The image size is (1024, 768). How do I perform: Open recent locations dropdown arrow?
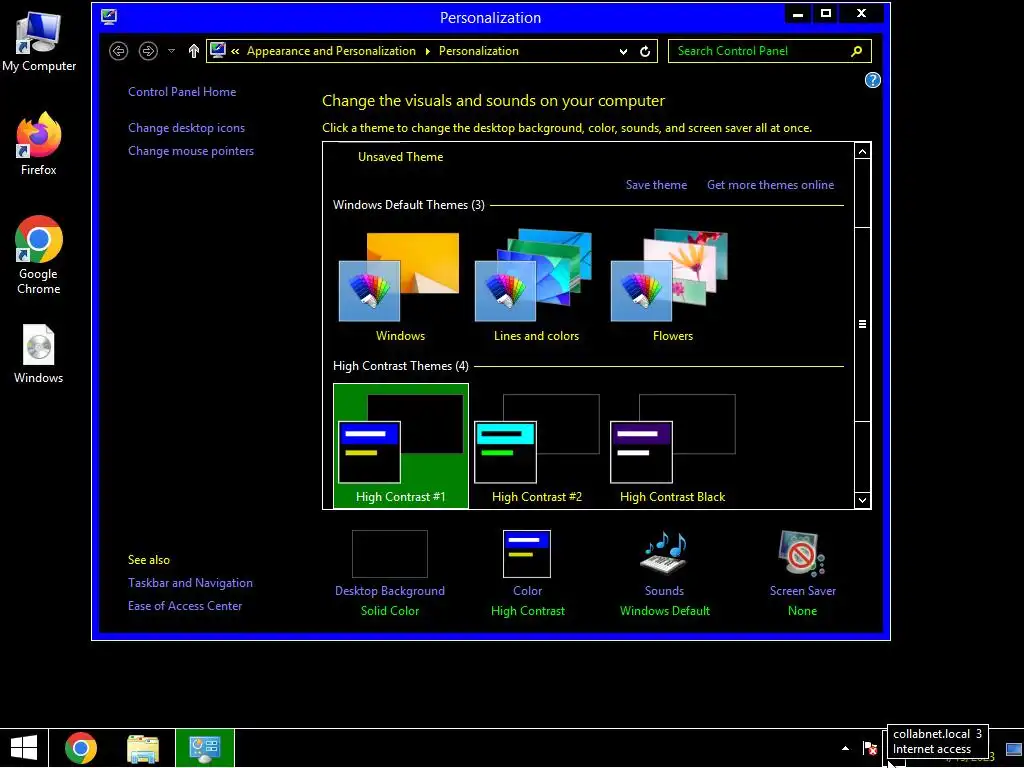pyautogui.click(x=171, y=51)
